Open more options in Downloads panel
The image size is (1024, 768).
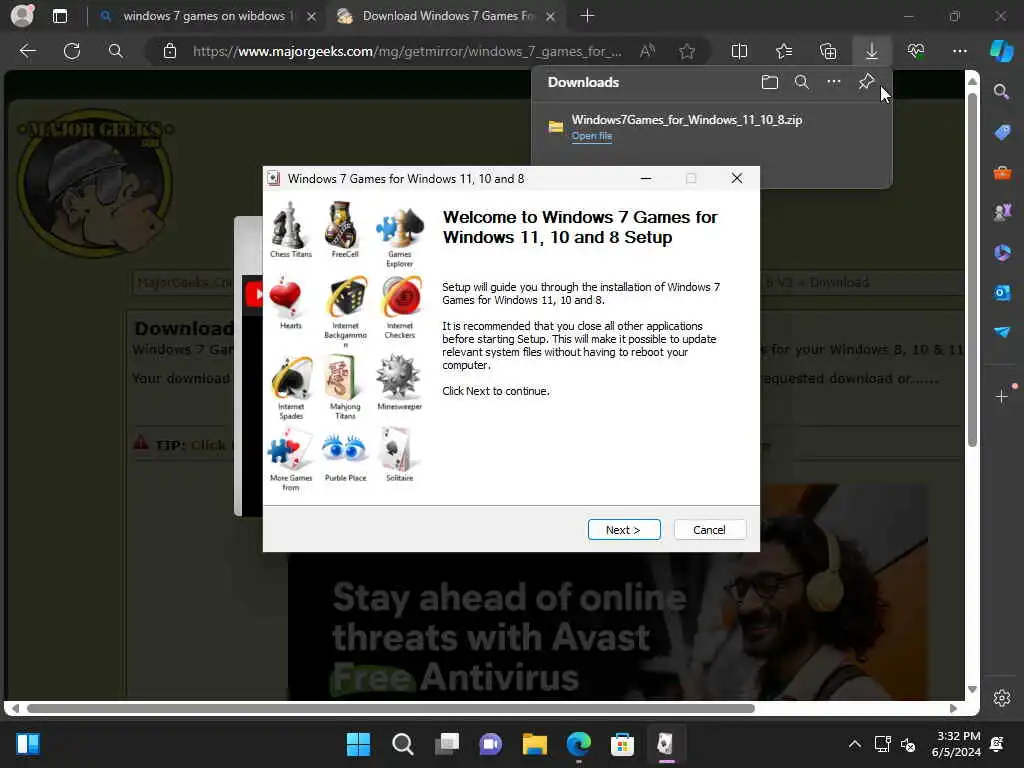point(834,82)
